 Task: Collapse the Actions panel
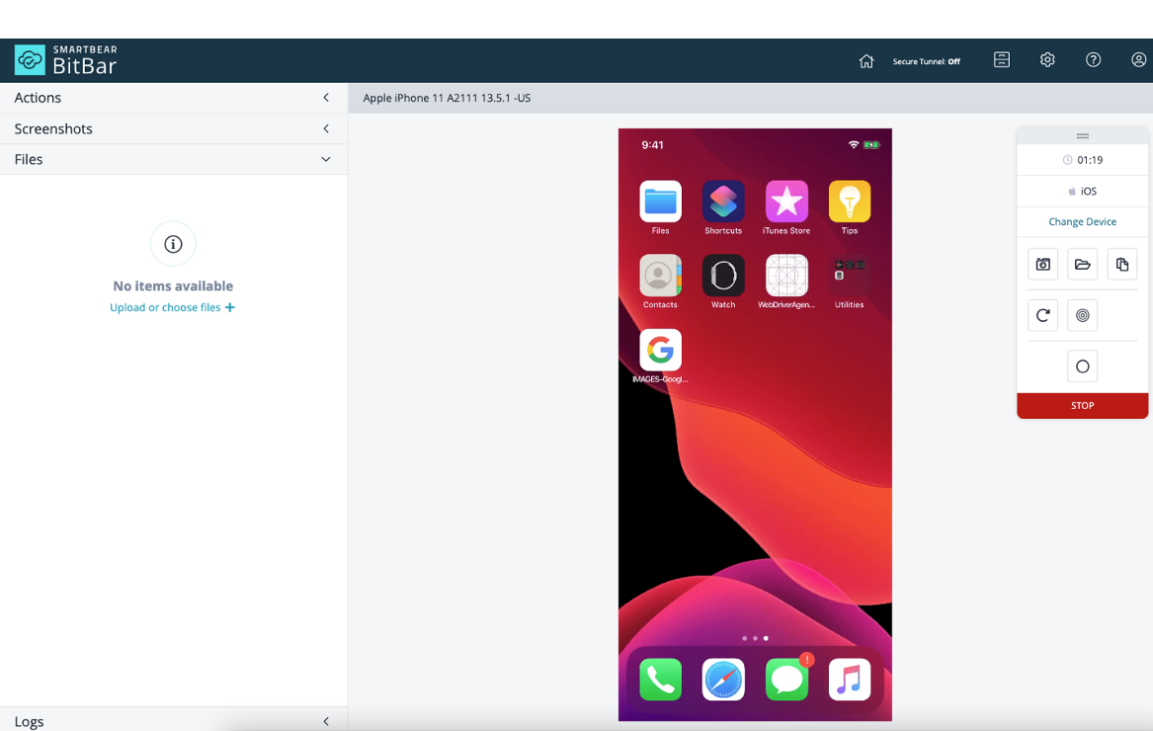click(x=325, y=97)
